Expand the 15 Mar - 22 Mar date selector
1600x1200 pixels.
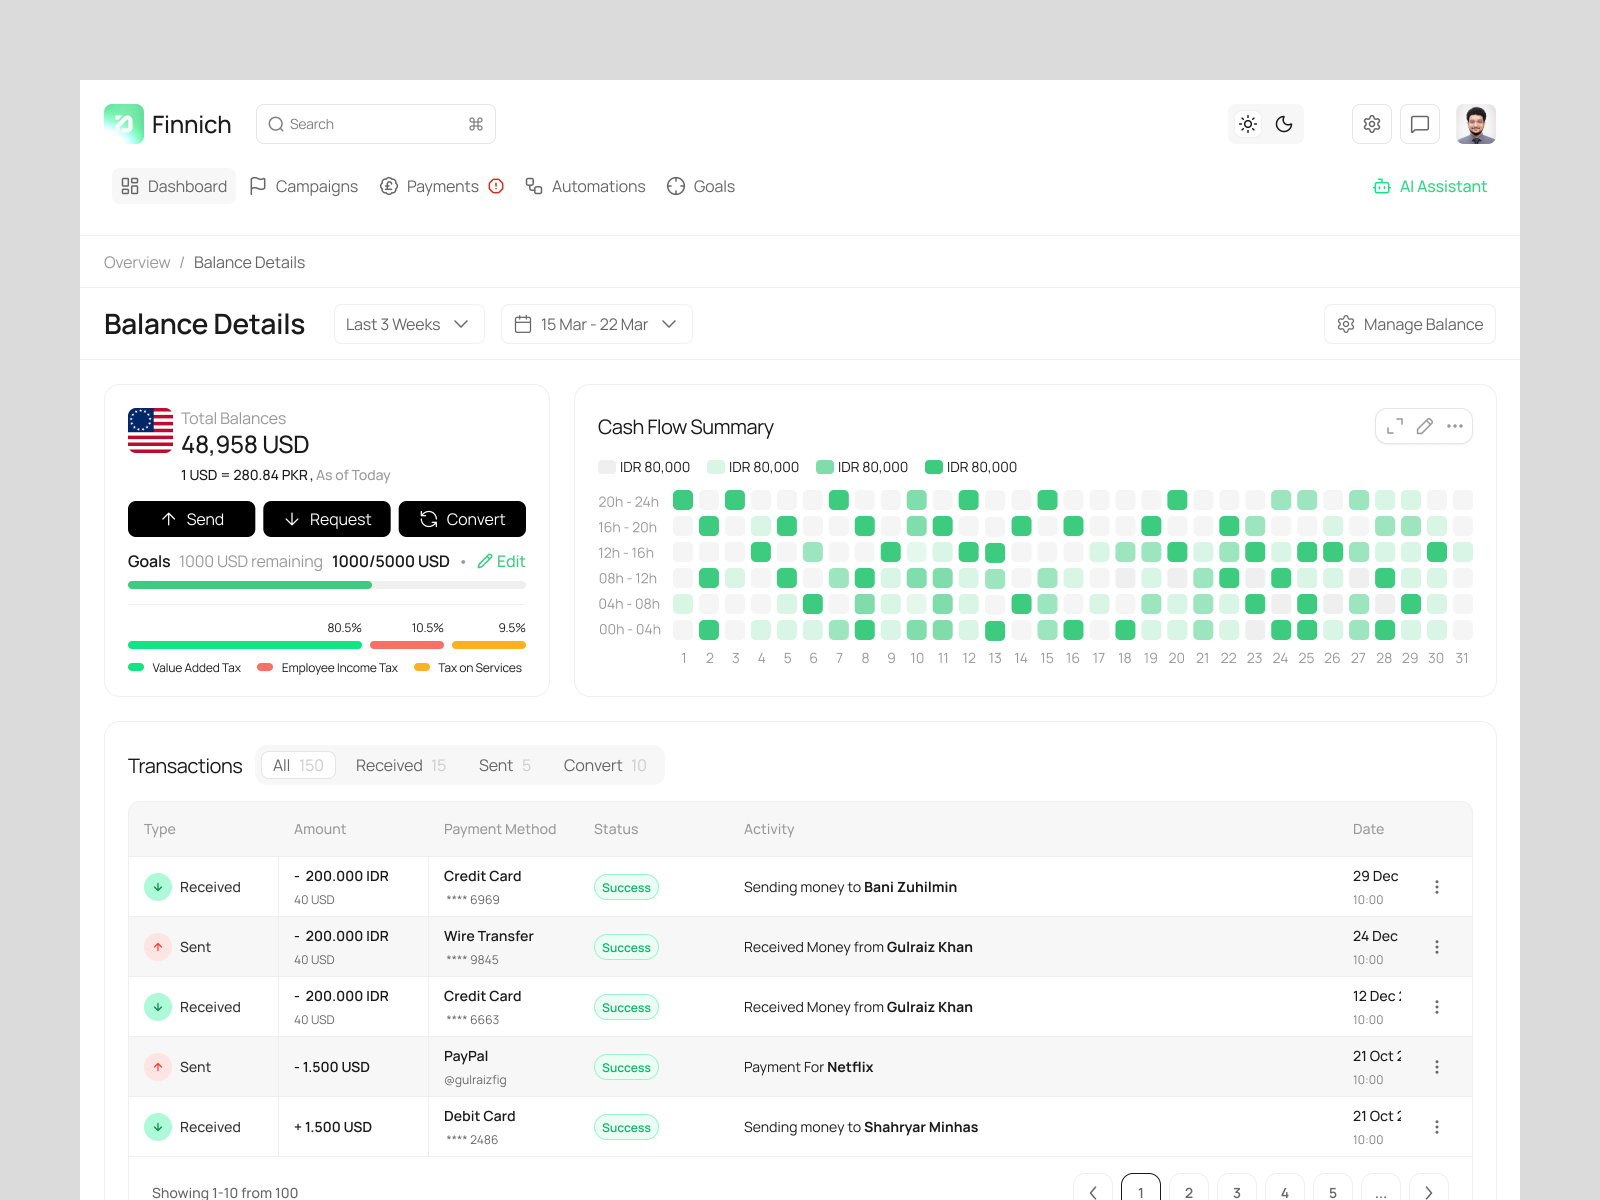point(596,323)
